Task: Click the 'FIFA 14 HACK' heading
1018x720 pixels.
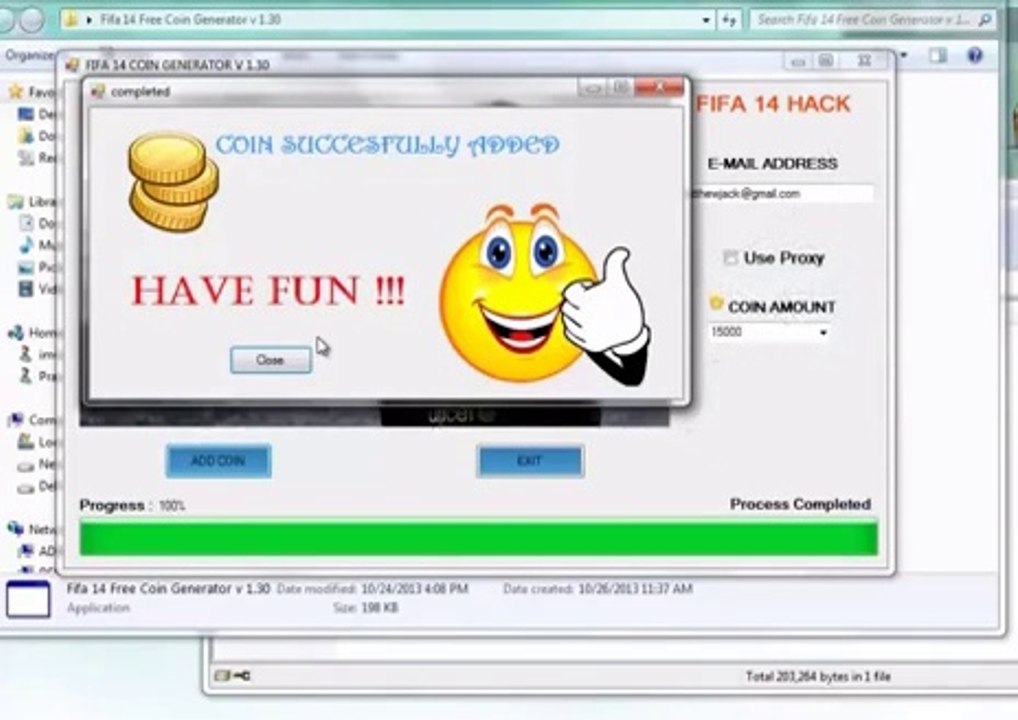Action: coord(773,104)
